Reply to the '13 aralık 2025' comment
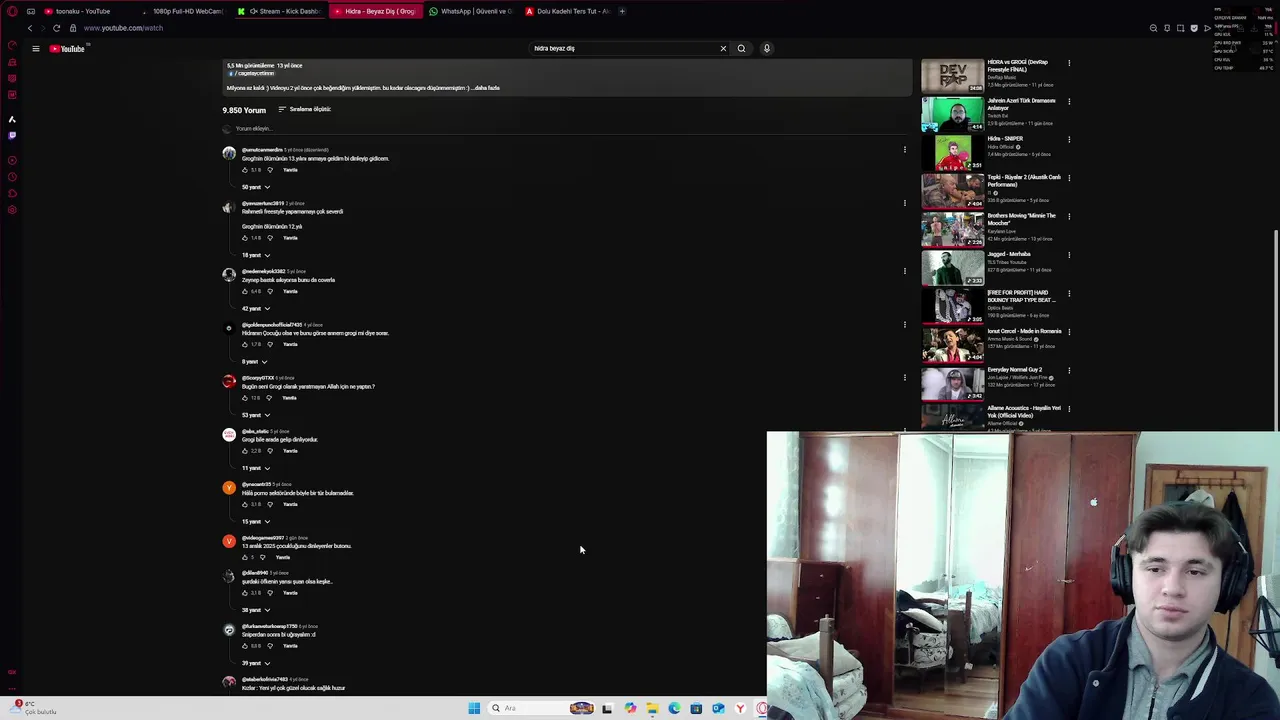Screen dimensions: 1280x720 point(283,557)
